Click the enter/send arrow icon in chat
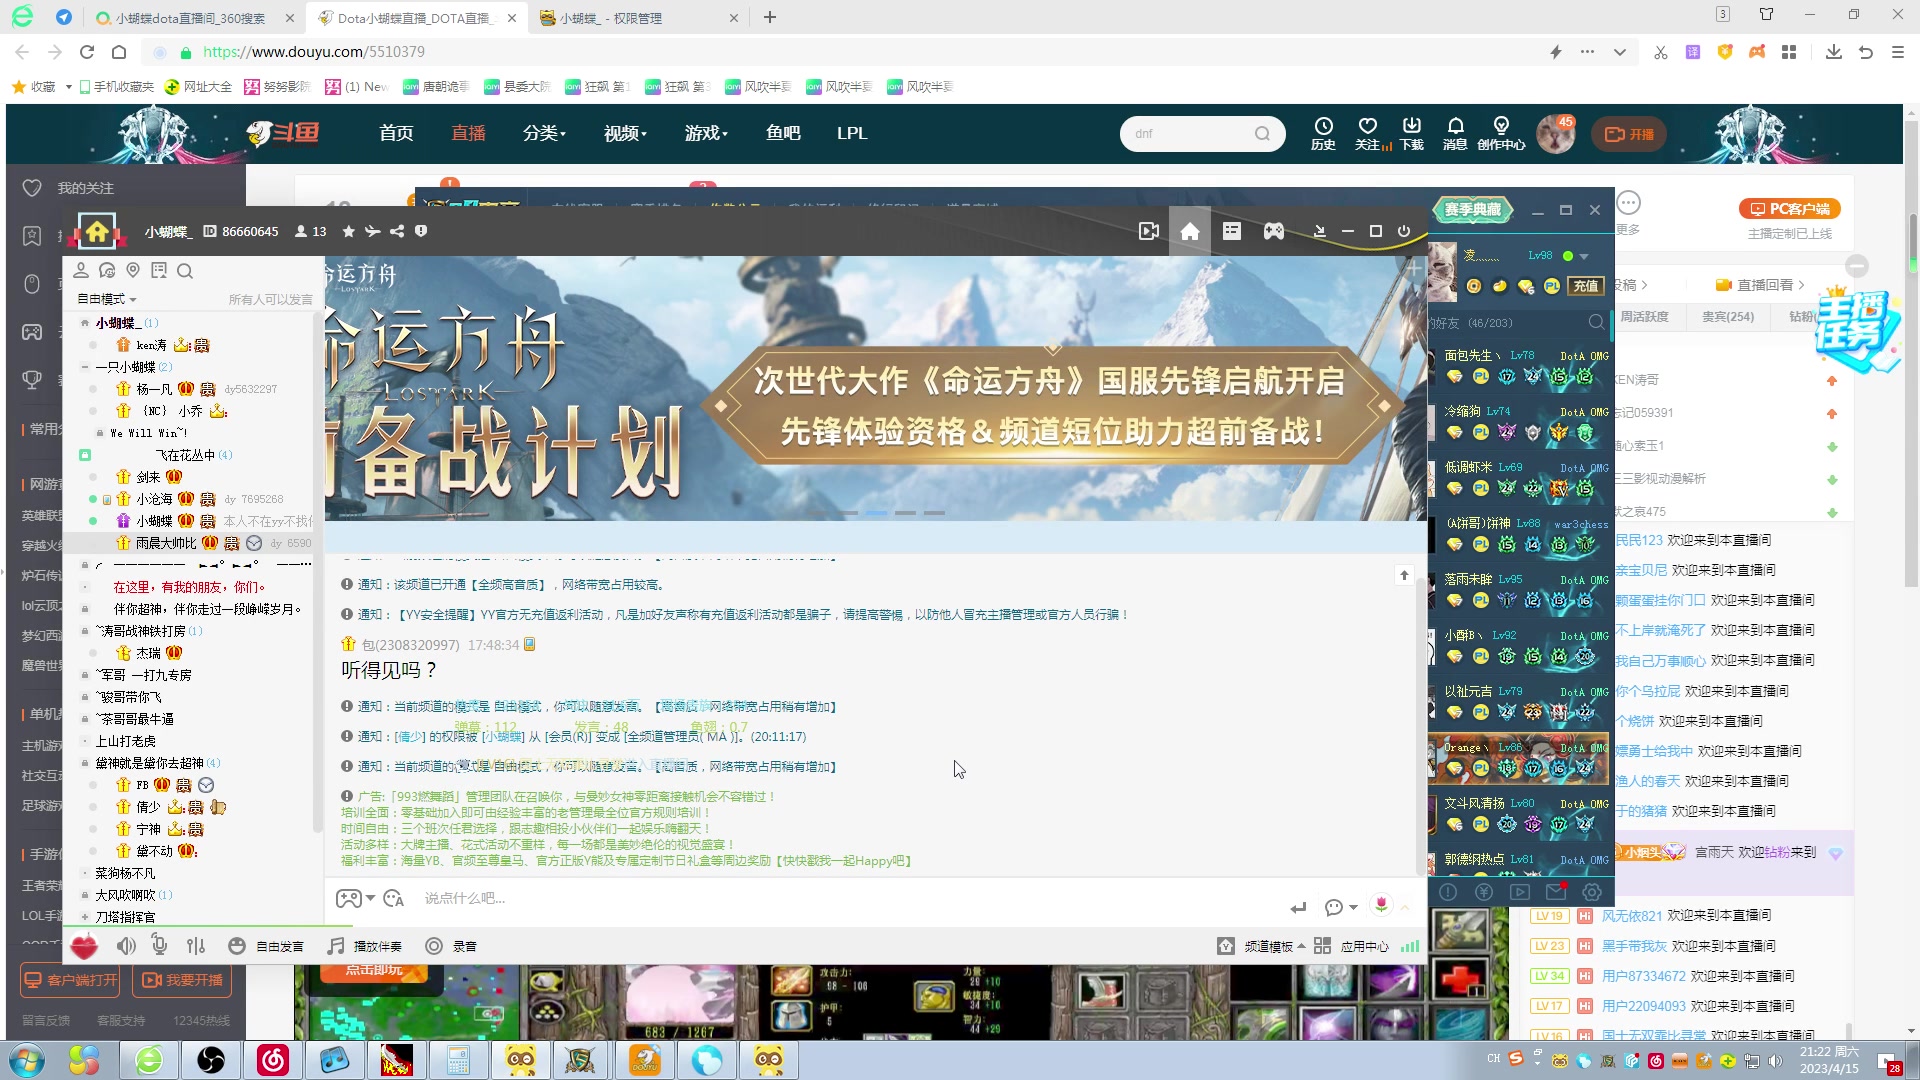The height and width of the screenshot is (1080, 1920). coord(1298,907)
